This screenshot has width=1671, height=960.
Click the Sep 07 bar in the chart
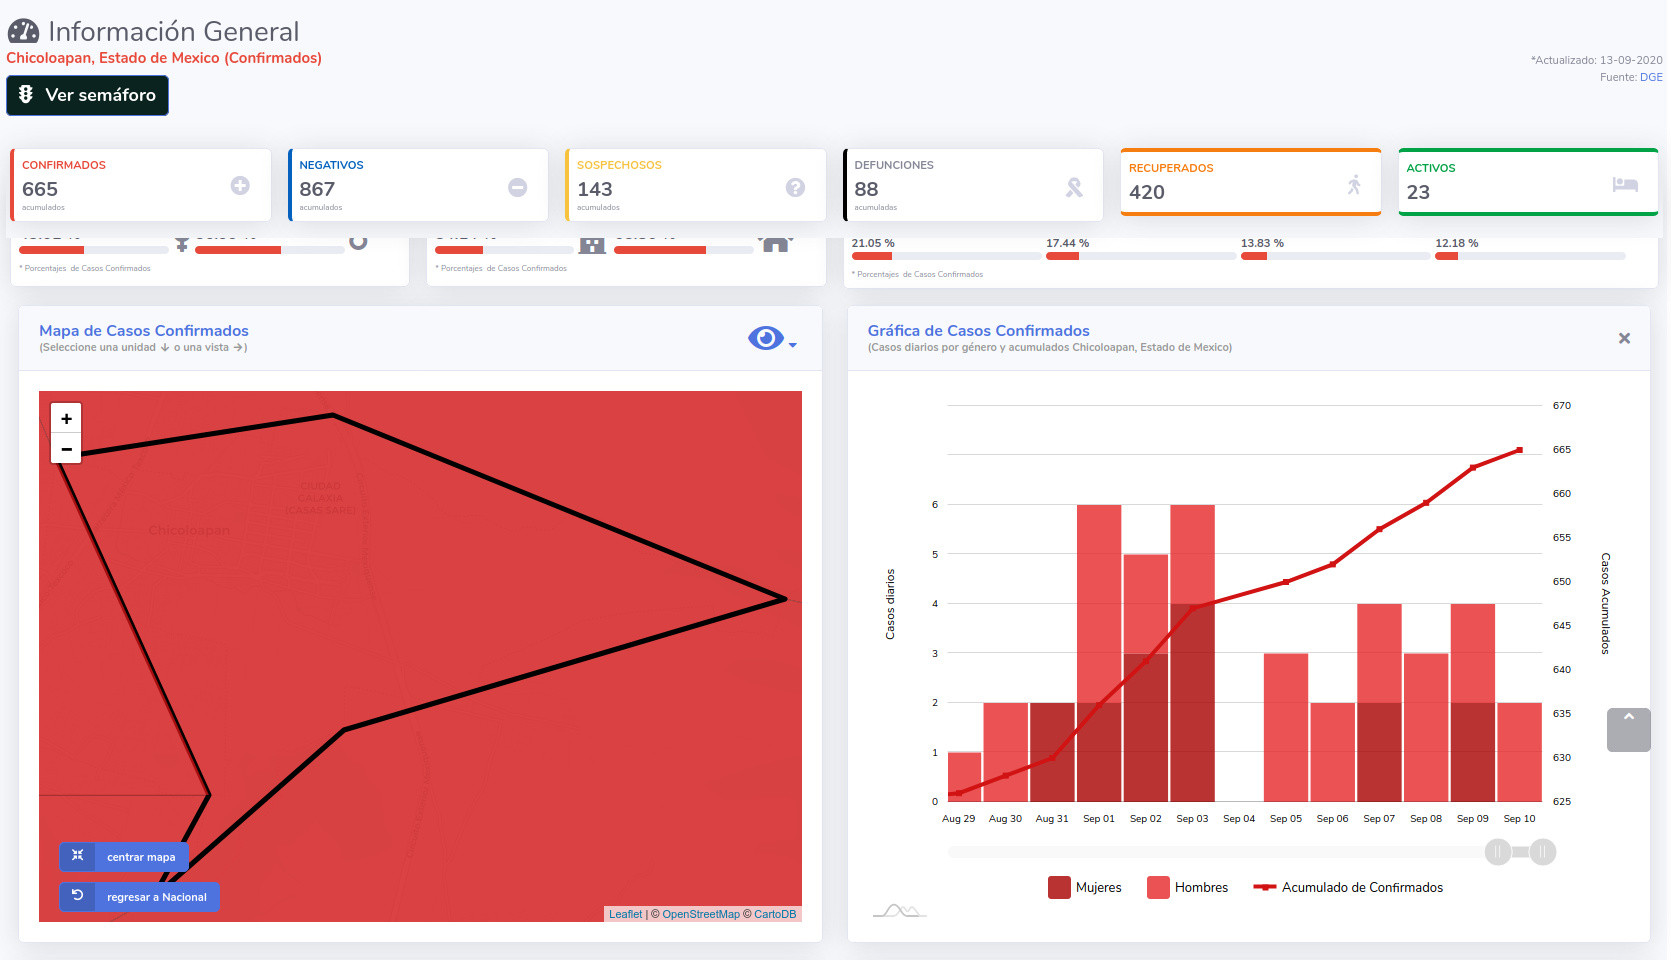coord(1379,702)
